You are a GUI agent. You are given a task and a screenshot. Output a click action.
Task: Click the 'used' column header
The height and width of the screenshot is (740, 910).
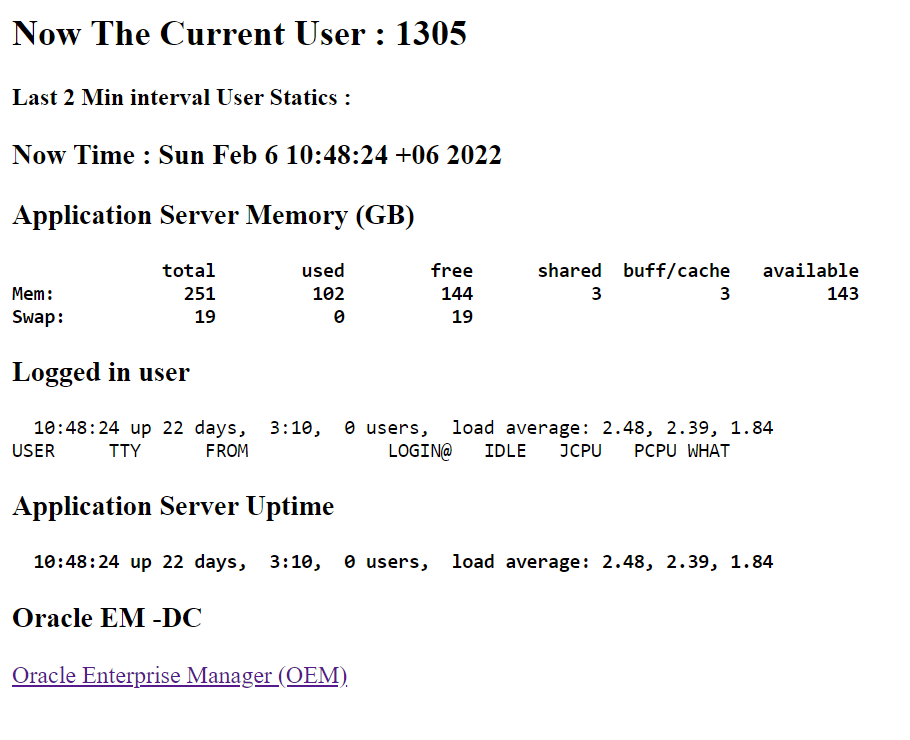323,271
